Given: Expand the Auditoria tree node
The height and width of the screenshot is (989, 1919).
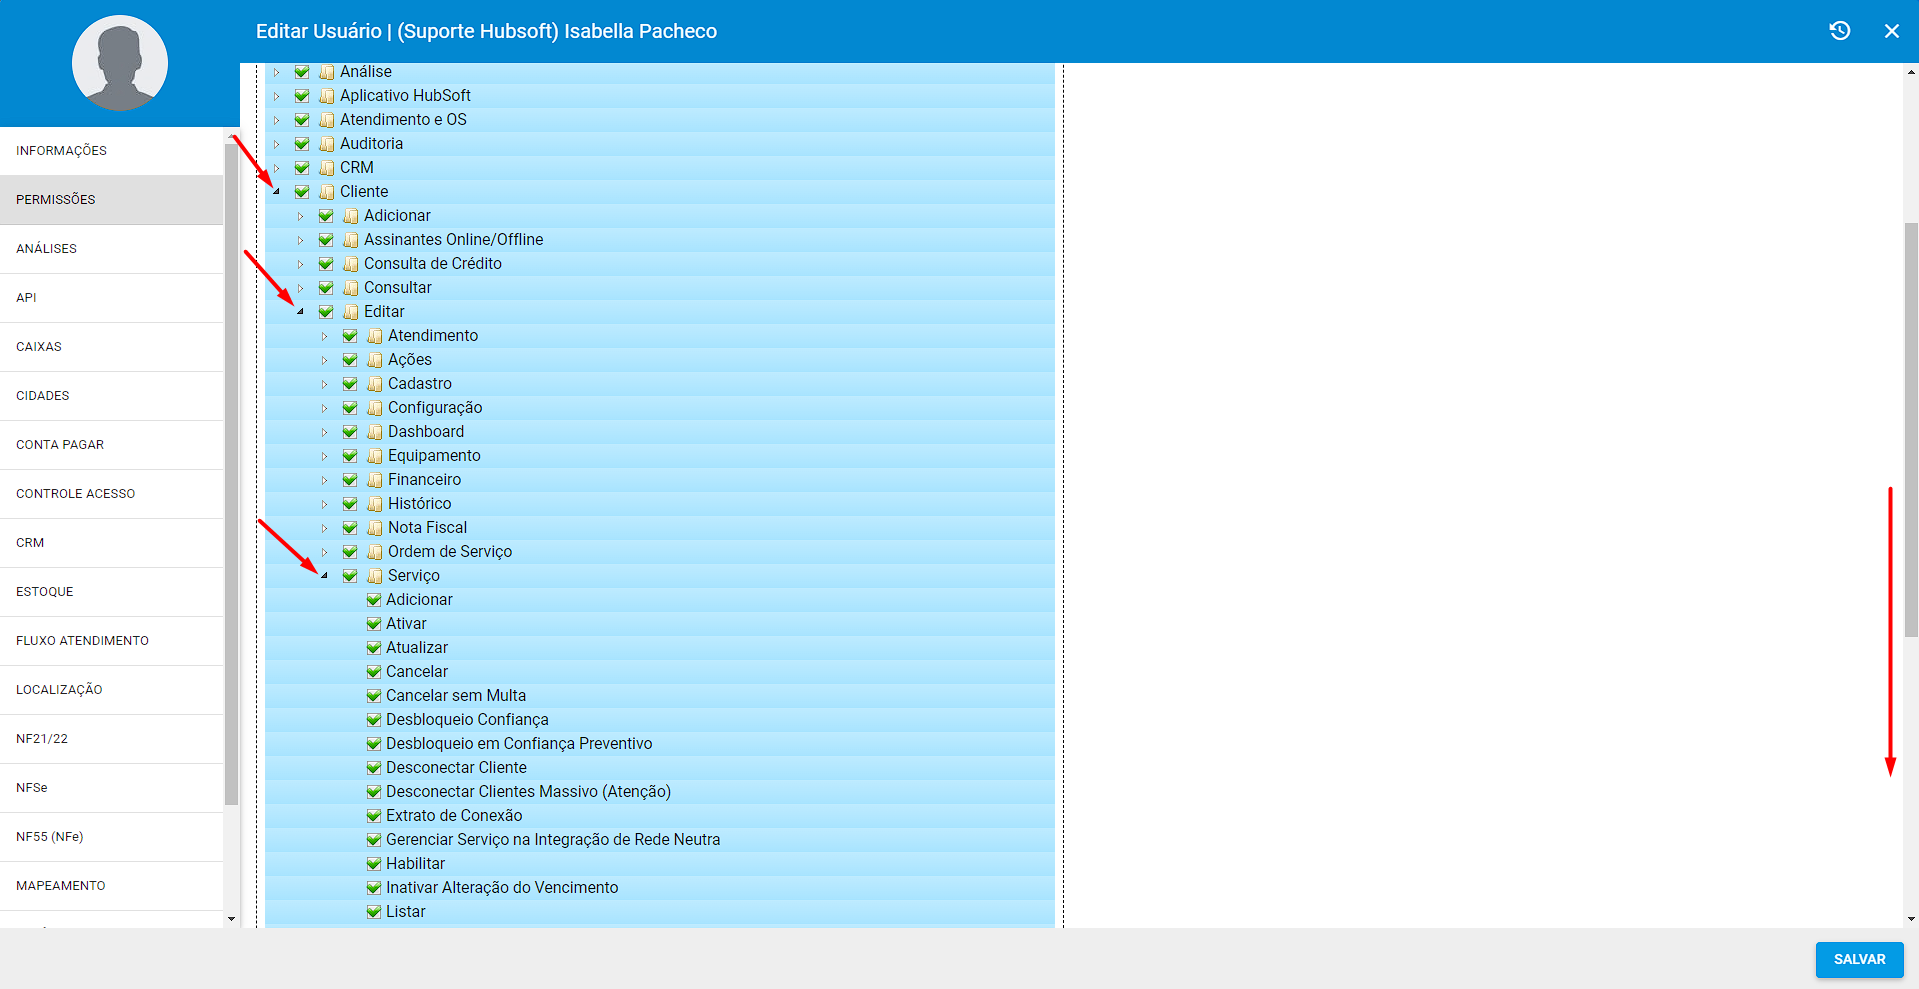Looking at the screenshot, I should [276, 144].
